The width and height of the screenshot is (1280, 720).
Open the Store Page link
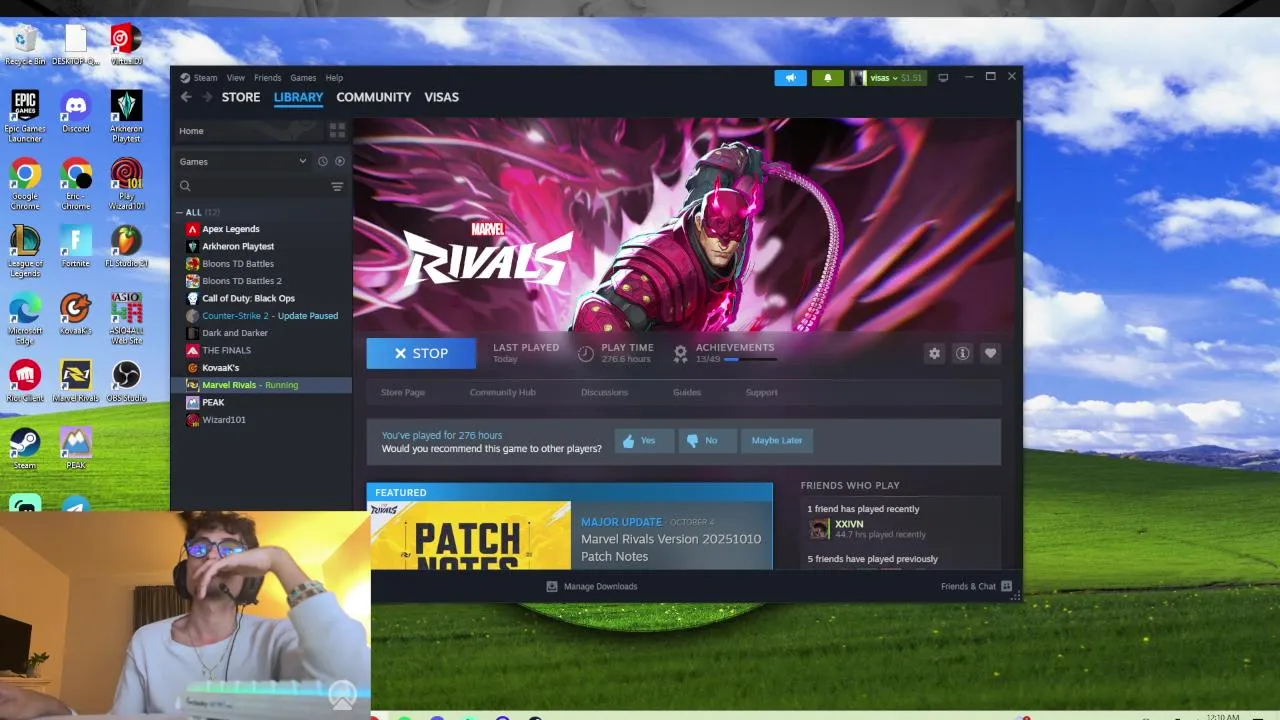(x=403, y=392)
